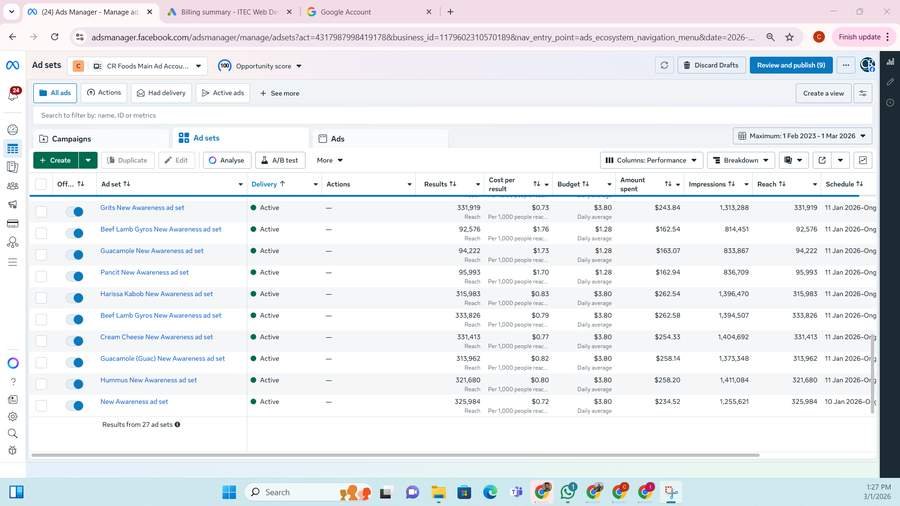Click the Export table data icon
This screenshot has height=506, width=900.
[822, 160]
